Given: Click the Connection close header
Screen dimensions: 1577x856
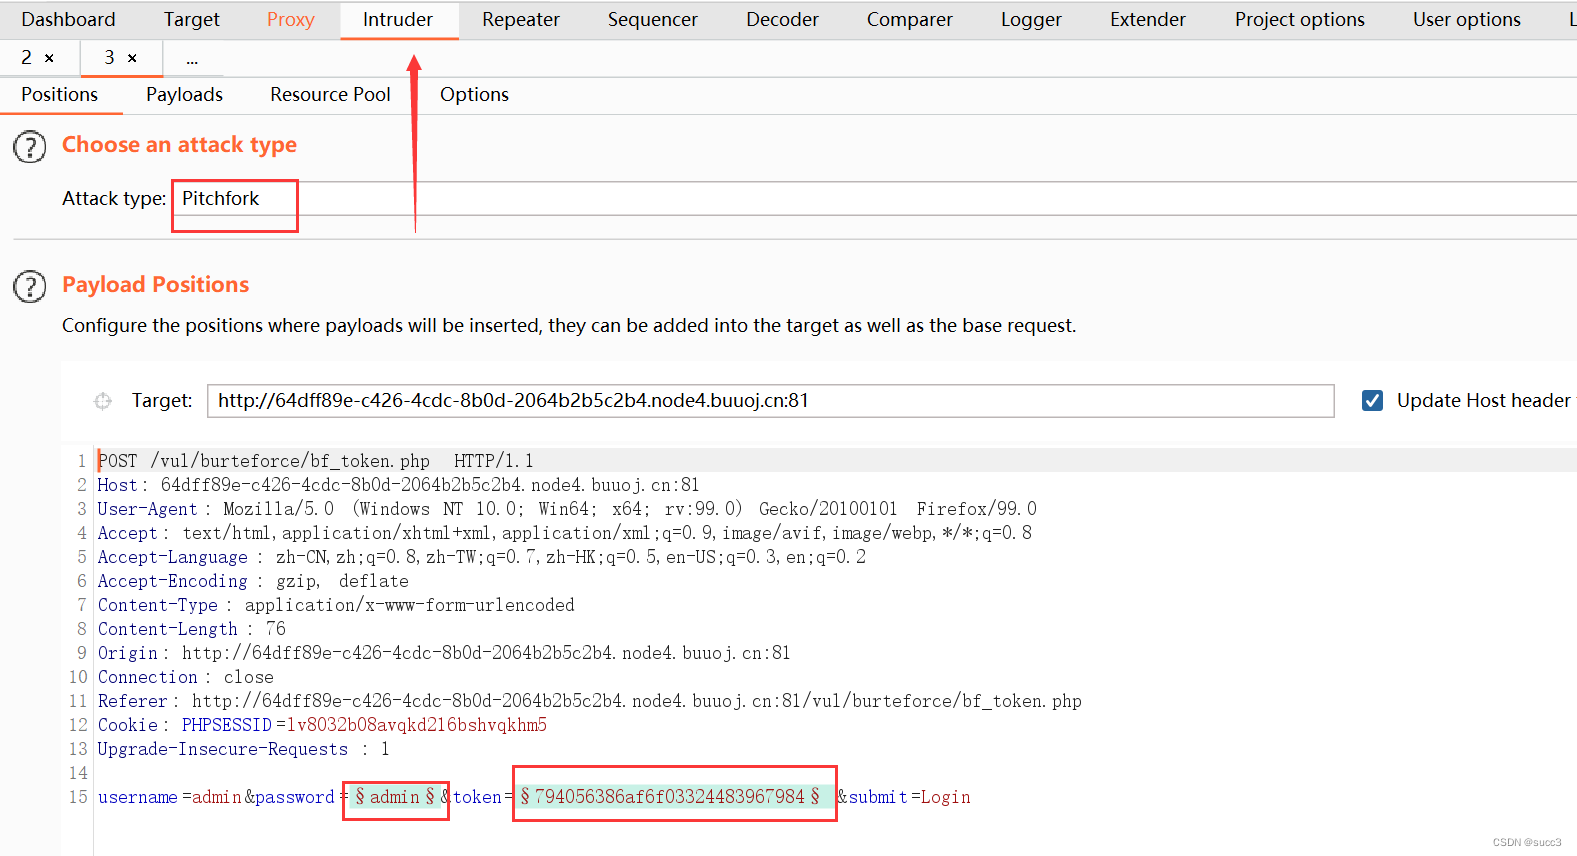Looking at the screenshot, I should (x=186, y=677).
